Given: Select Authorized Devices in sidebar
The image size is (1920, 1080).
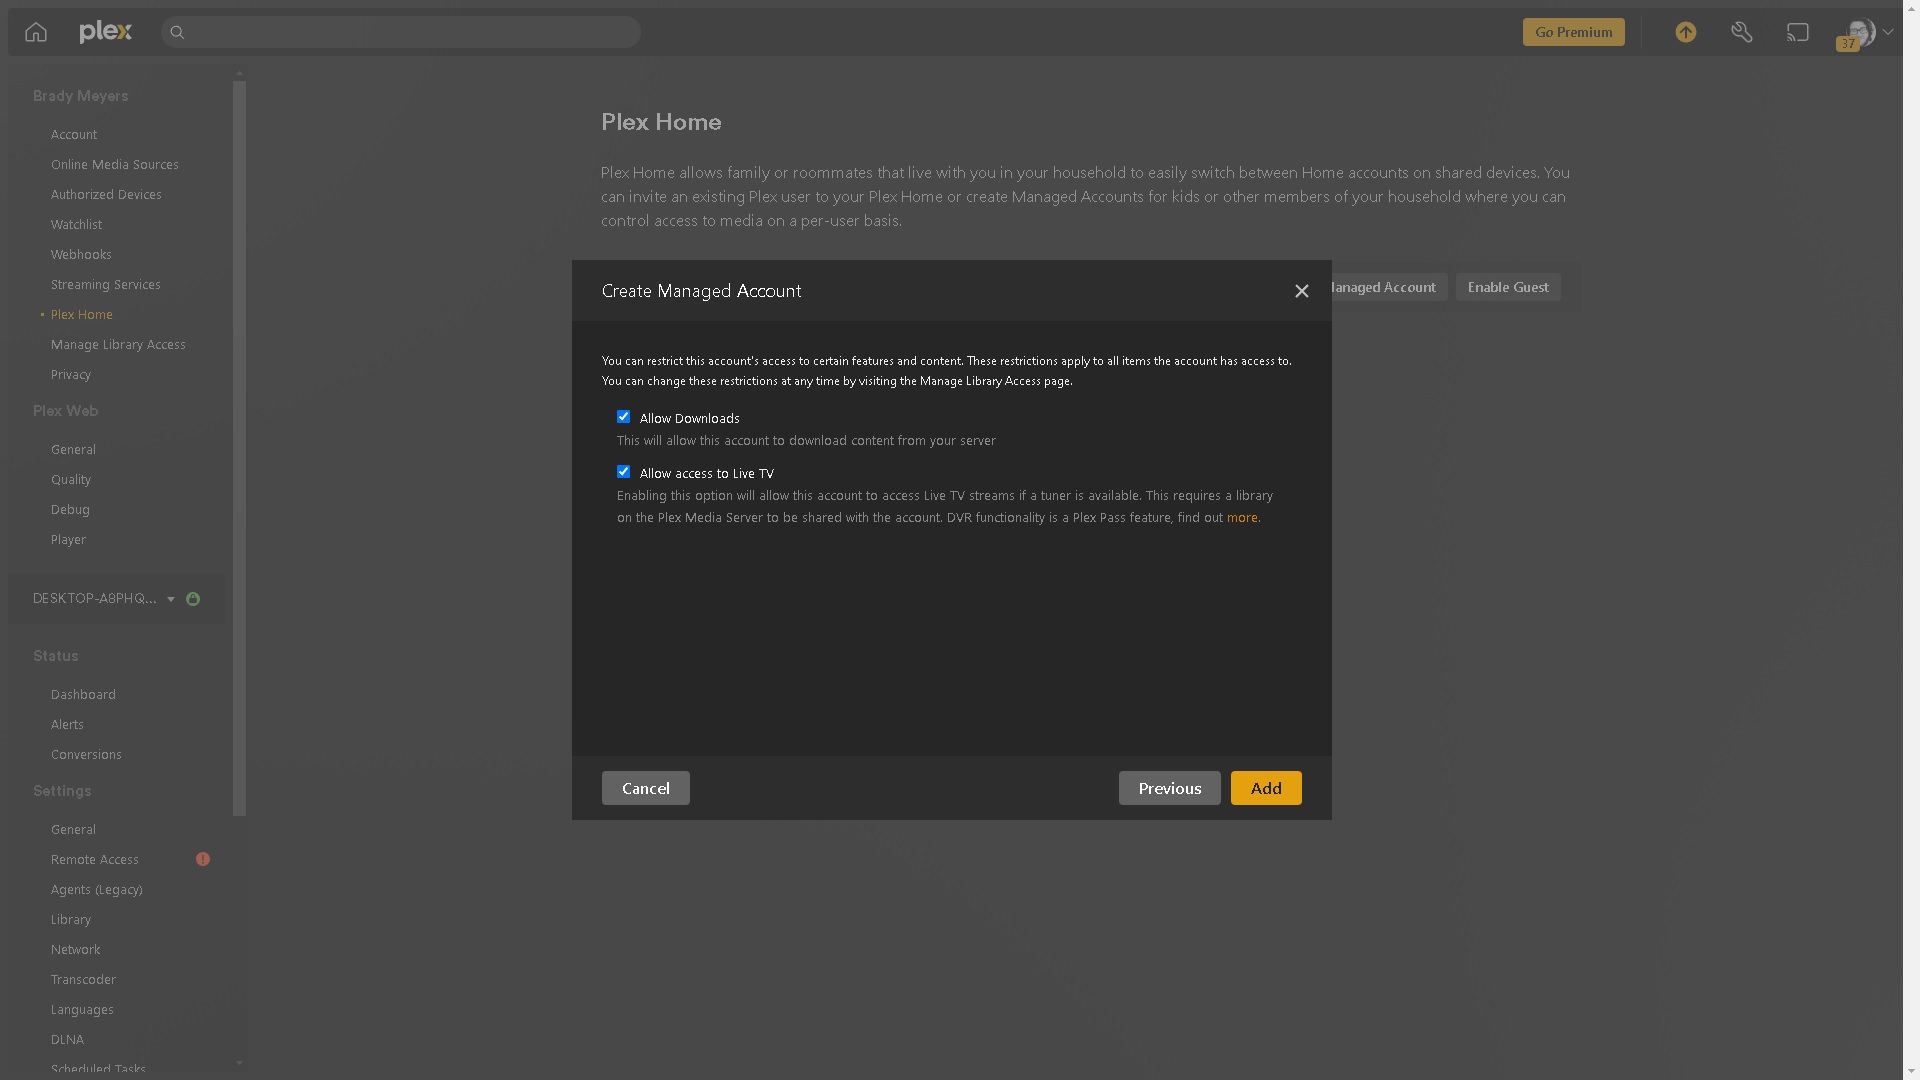Looking at the screenshot, I should tap(106, 194).
